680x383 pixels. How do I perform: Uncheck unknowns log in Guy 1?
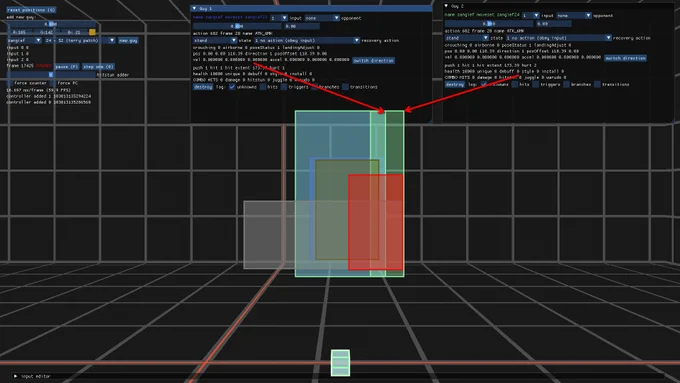coord(232,87)
